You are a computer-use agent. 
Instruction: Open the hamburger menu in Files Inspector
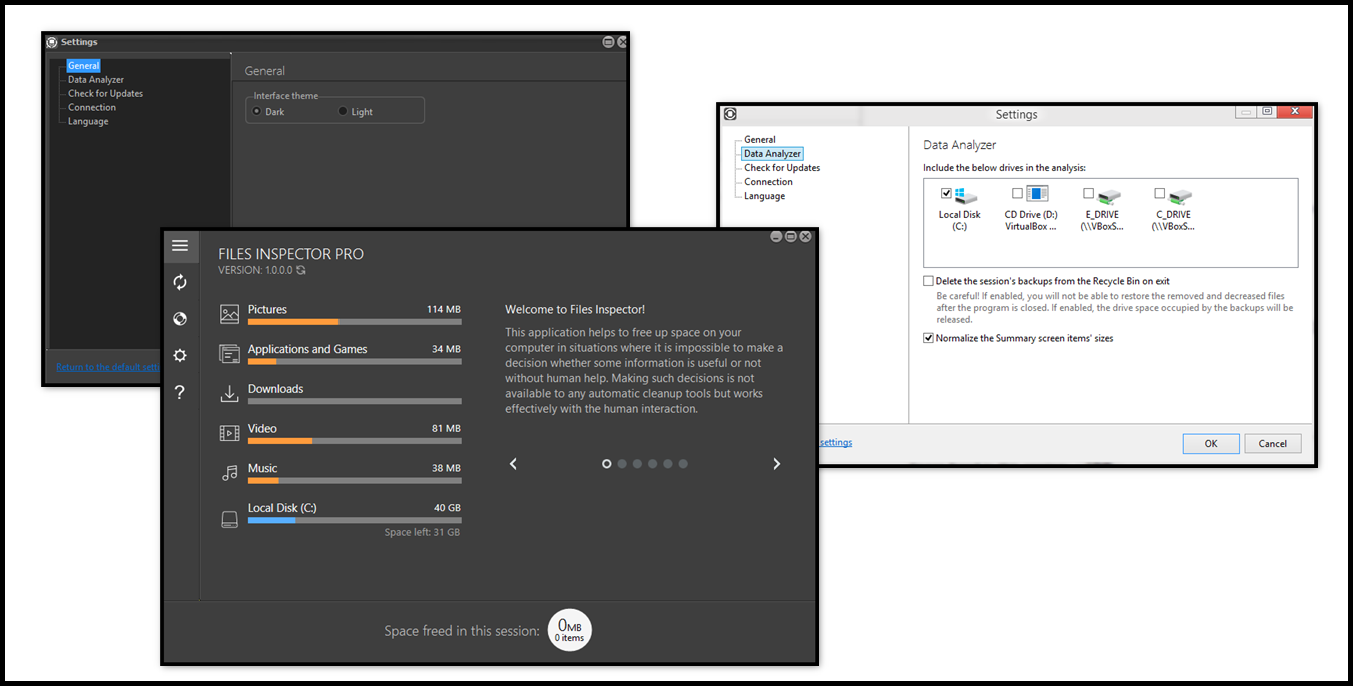[x=180, y=245]
